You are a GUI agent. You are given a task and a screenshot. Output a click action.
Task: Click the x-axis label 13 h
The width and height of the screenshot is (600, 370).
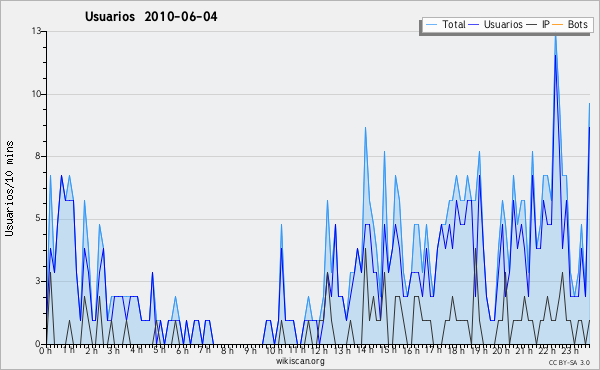tap(342, 350)
